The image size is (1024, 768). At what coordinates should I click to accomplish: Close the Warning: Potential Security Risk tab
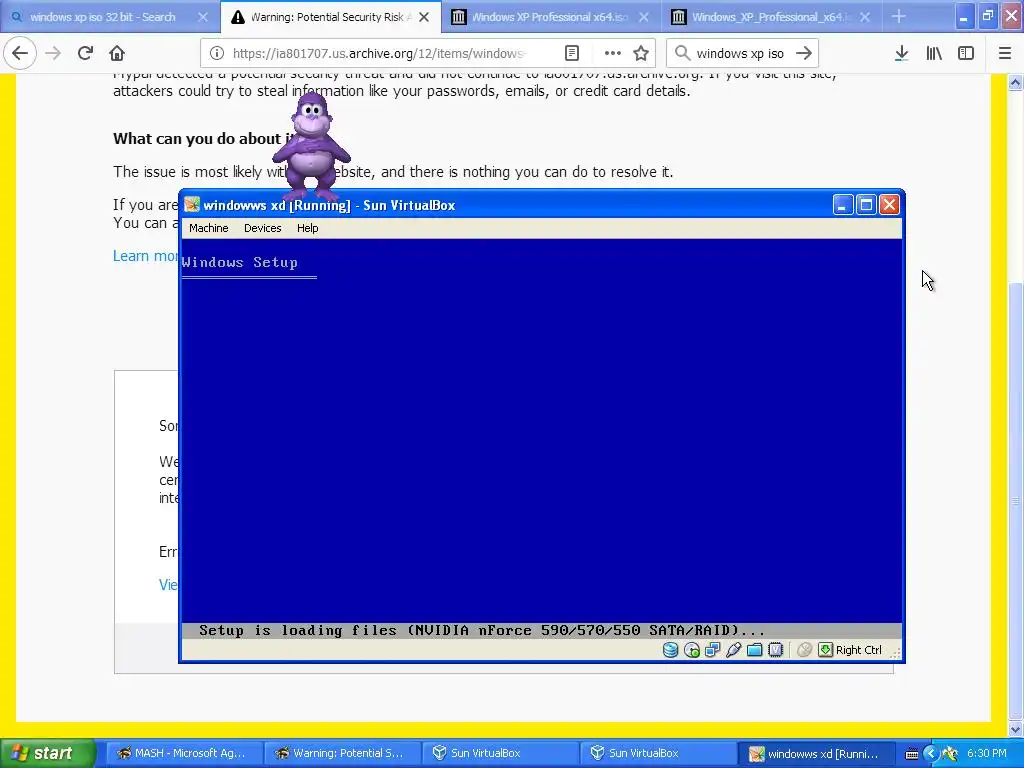424,17
